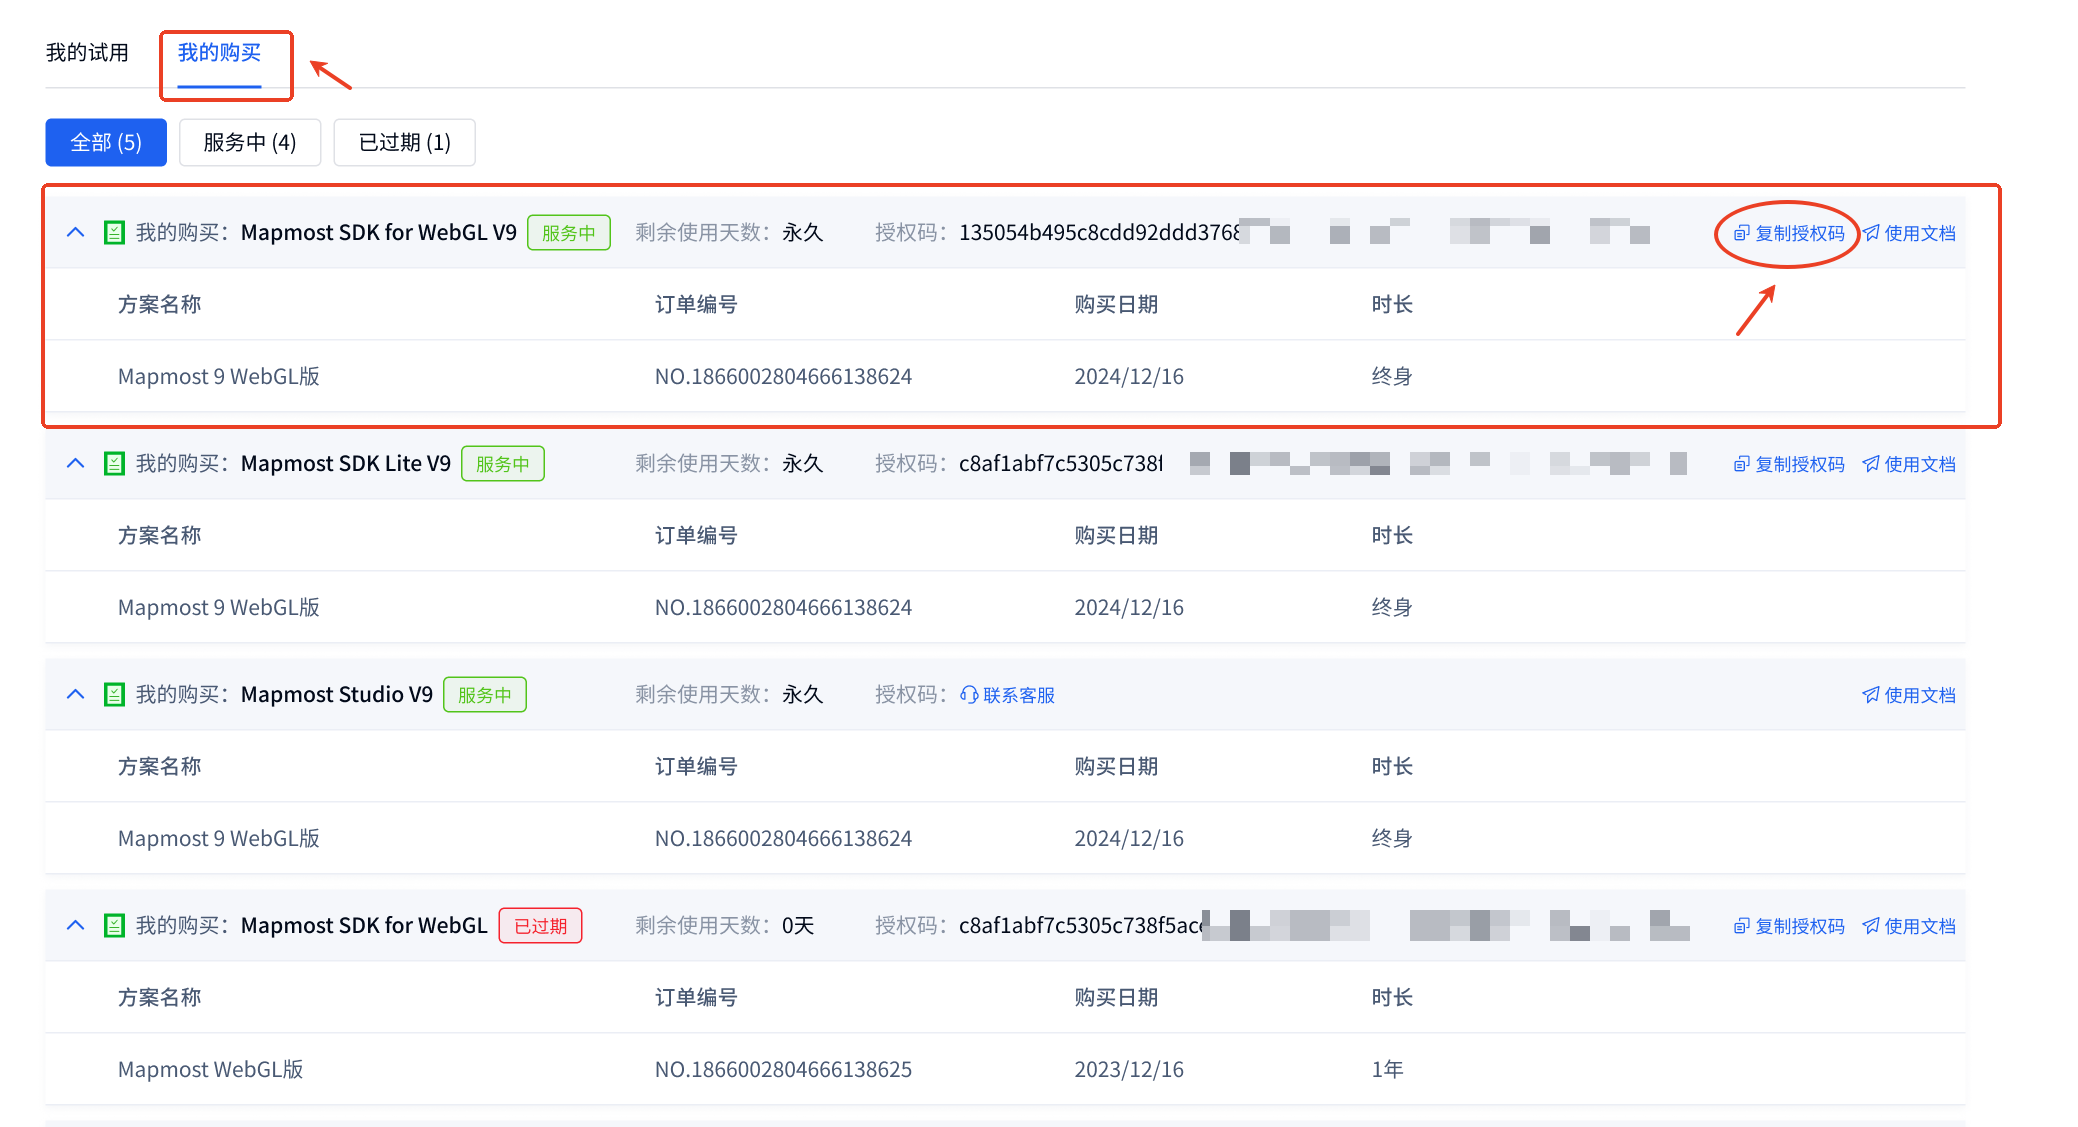Click the 服务中 badge of SDK Lite V9
2078x1127 pixels.
click(x=503, y=464)
